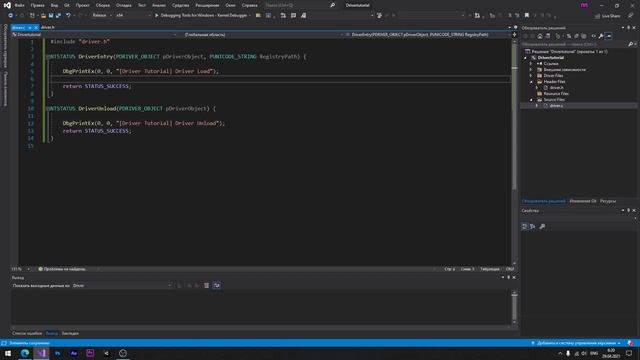The height and width of the screenshot is (360, 640).
Task: Open the x64 platform dropdown
Action: point(133,16)
